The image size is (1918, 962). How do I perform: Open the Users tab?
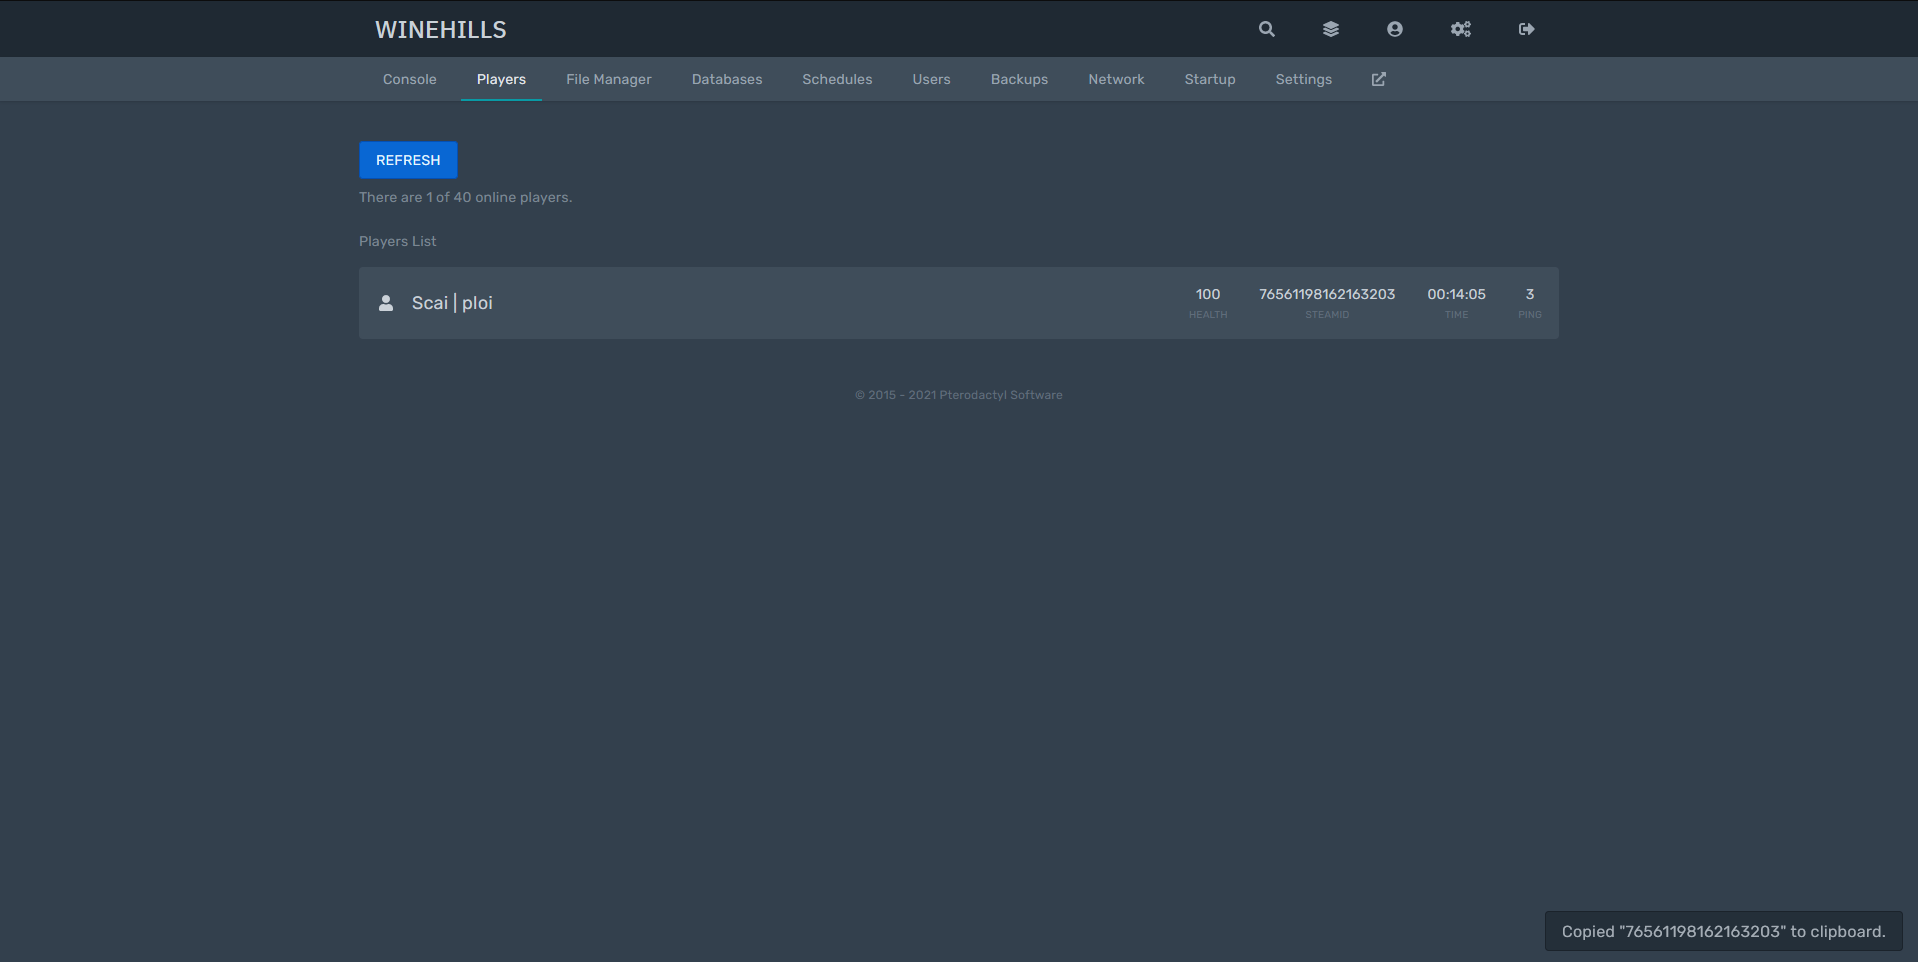[931, 79]
